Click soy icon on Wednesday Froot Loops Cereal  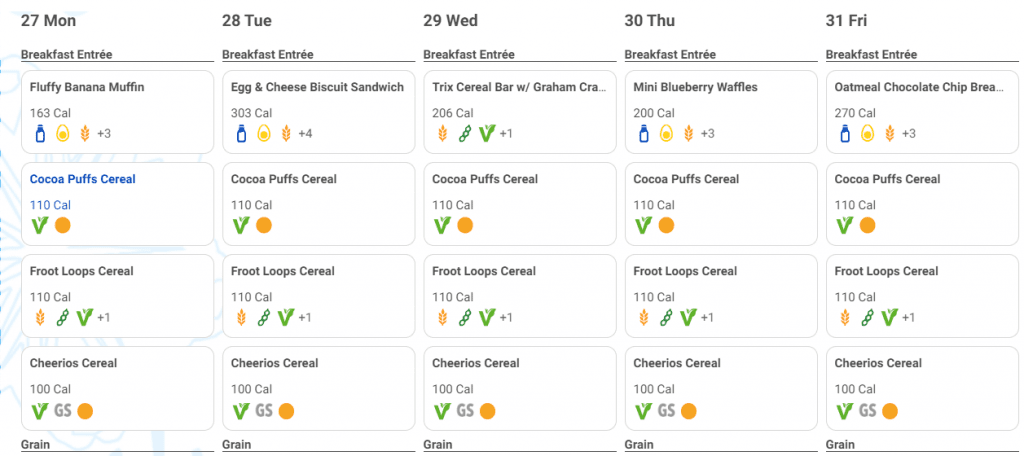point(465,318)
